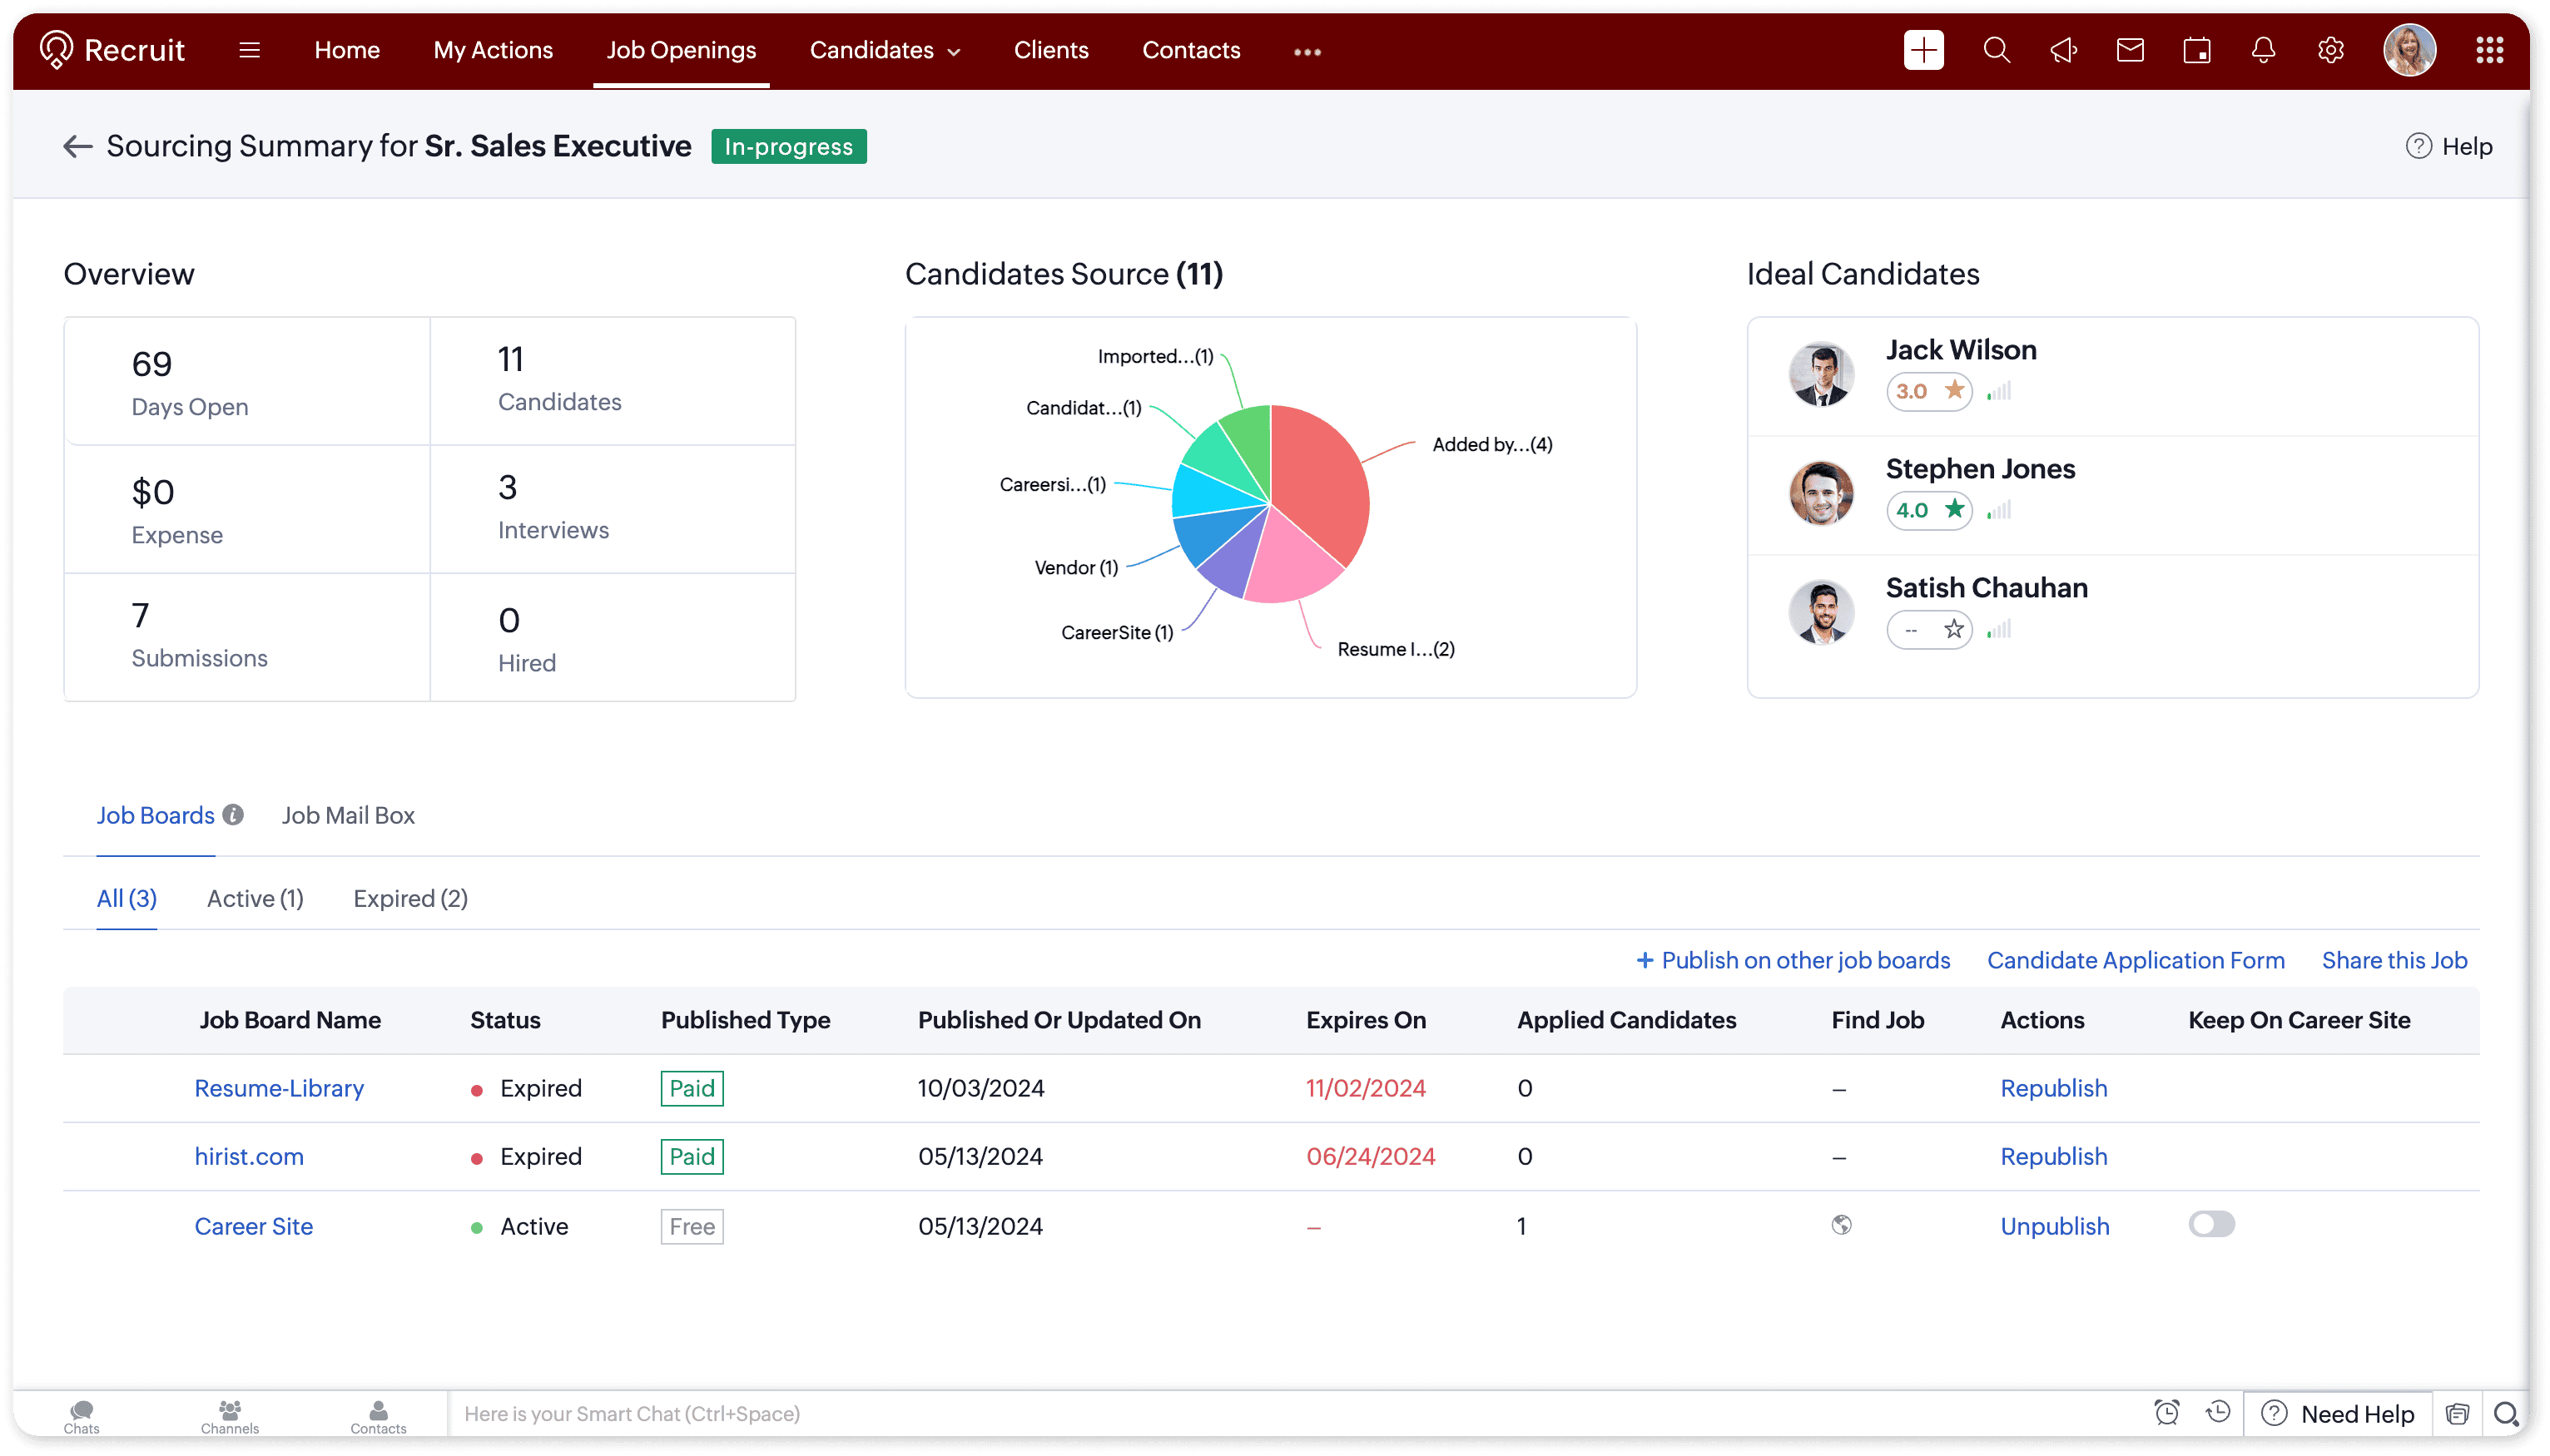The width and height of the screenshot is (2550, 1456).
Task: Click the megaphone announcements icon
Action: click(x=2063, y=50)
